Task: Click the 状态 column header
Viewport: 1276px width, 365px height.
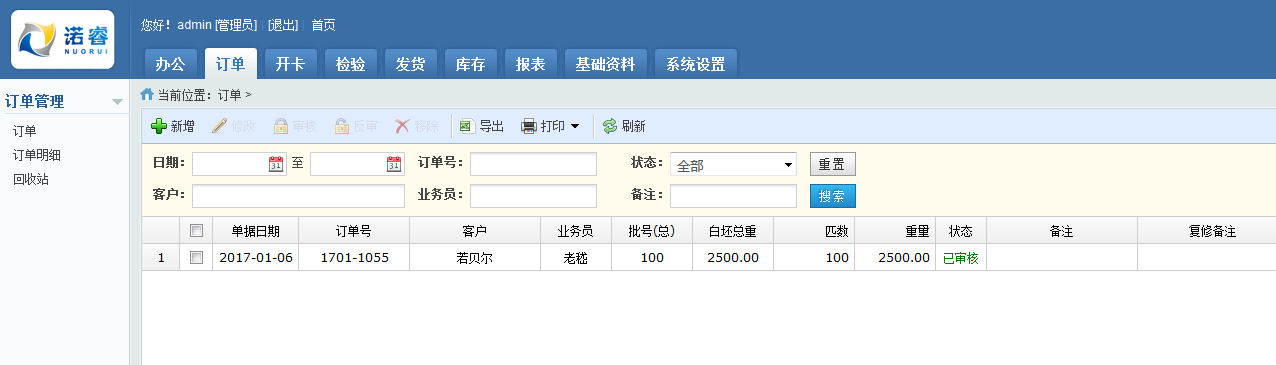Action: [961, 231]
